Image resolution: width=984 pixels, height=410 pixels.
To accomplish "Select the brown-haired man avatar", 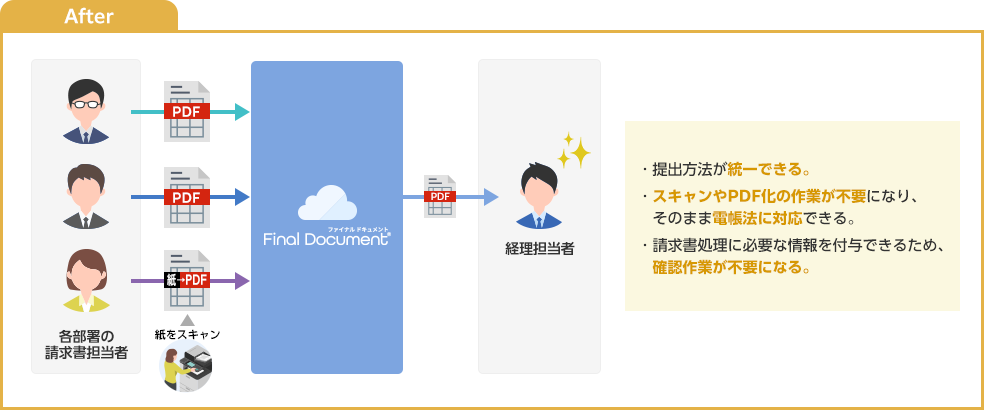I will [85, 196].
